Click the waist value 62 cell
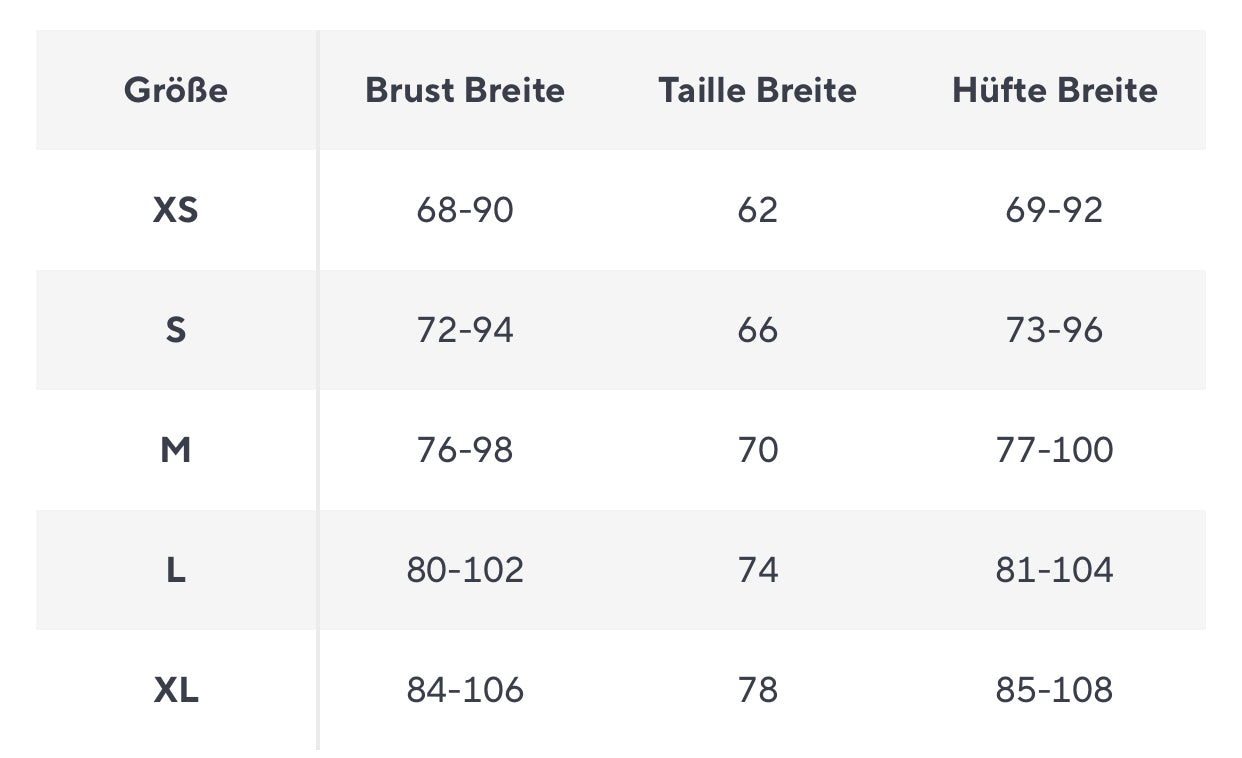 tap(757, 210)
